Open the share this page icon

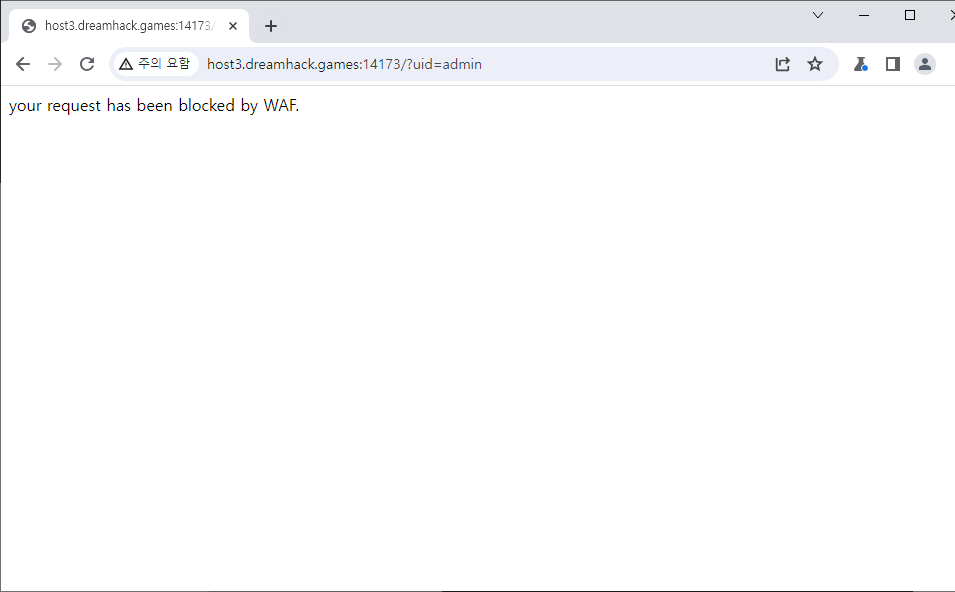tap(783, 64)
